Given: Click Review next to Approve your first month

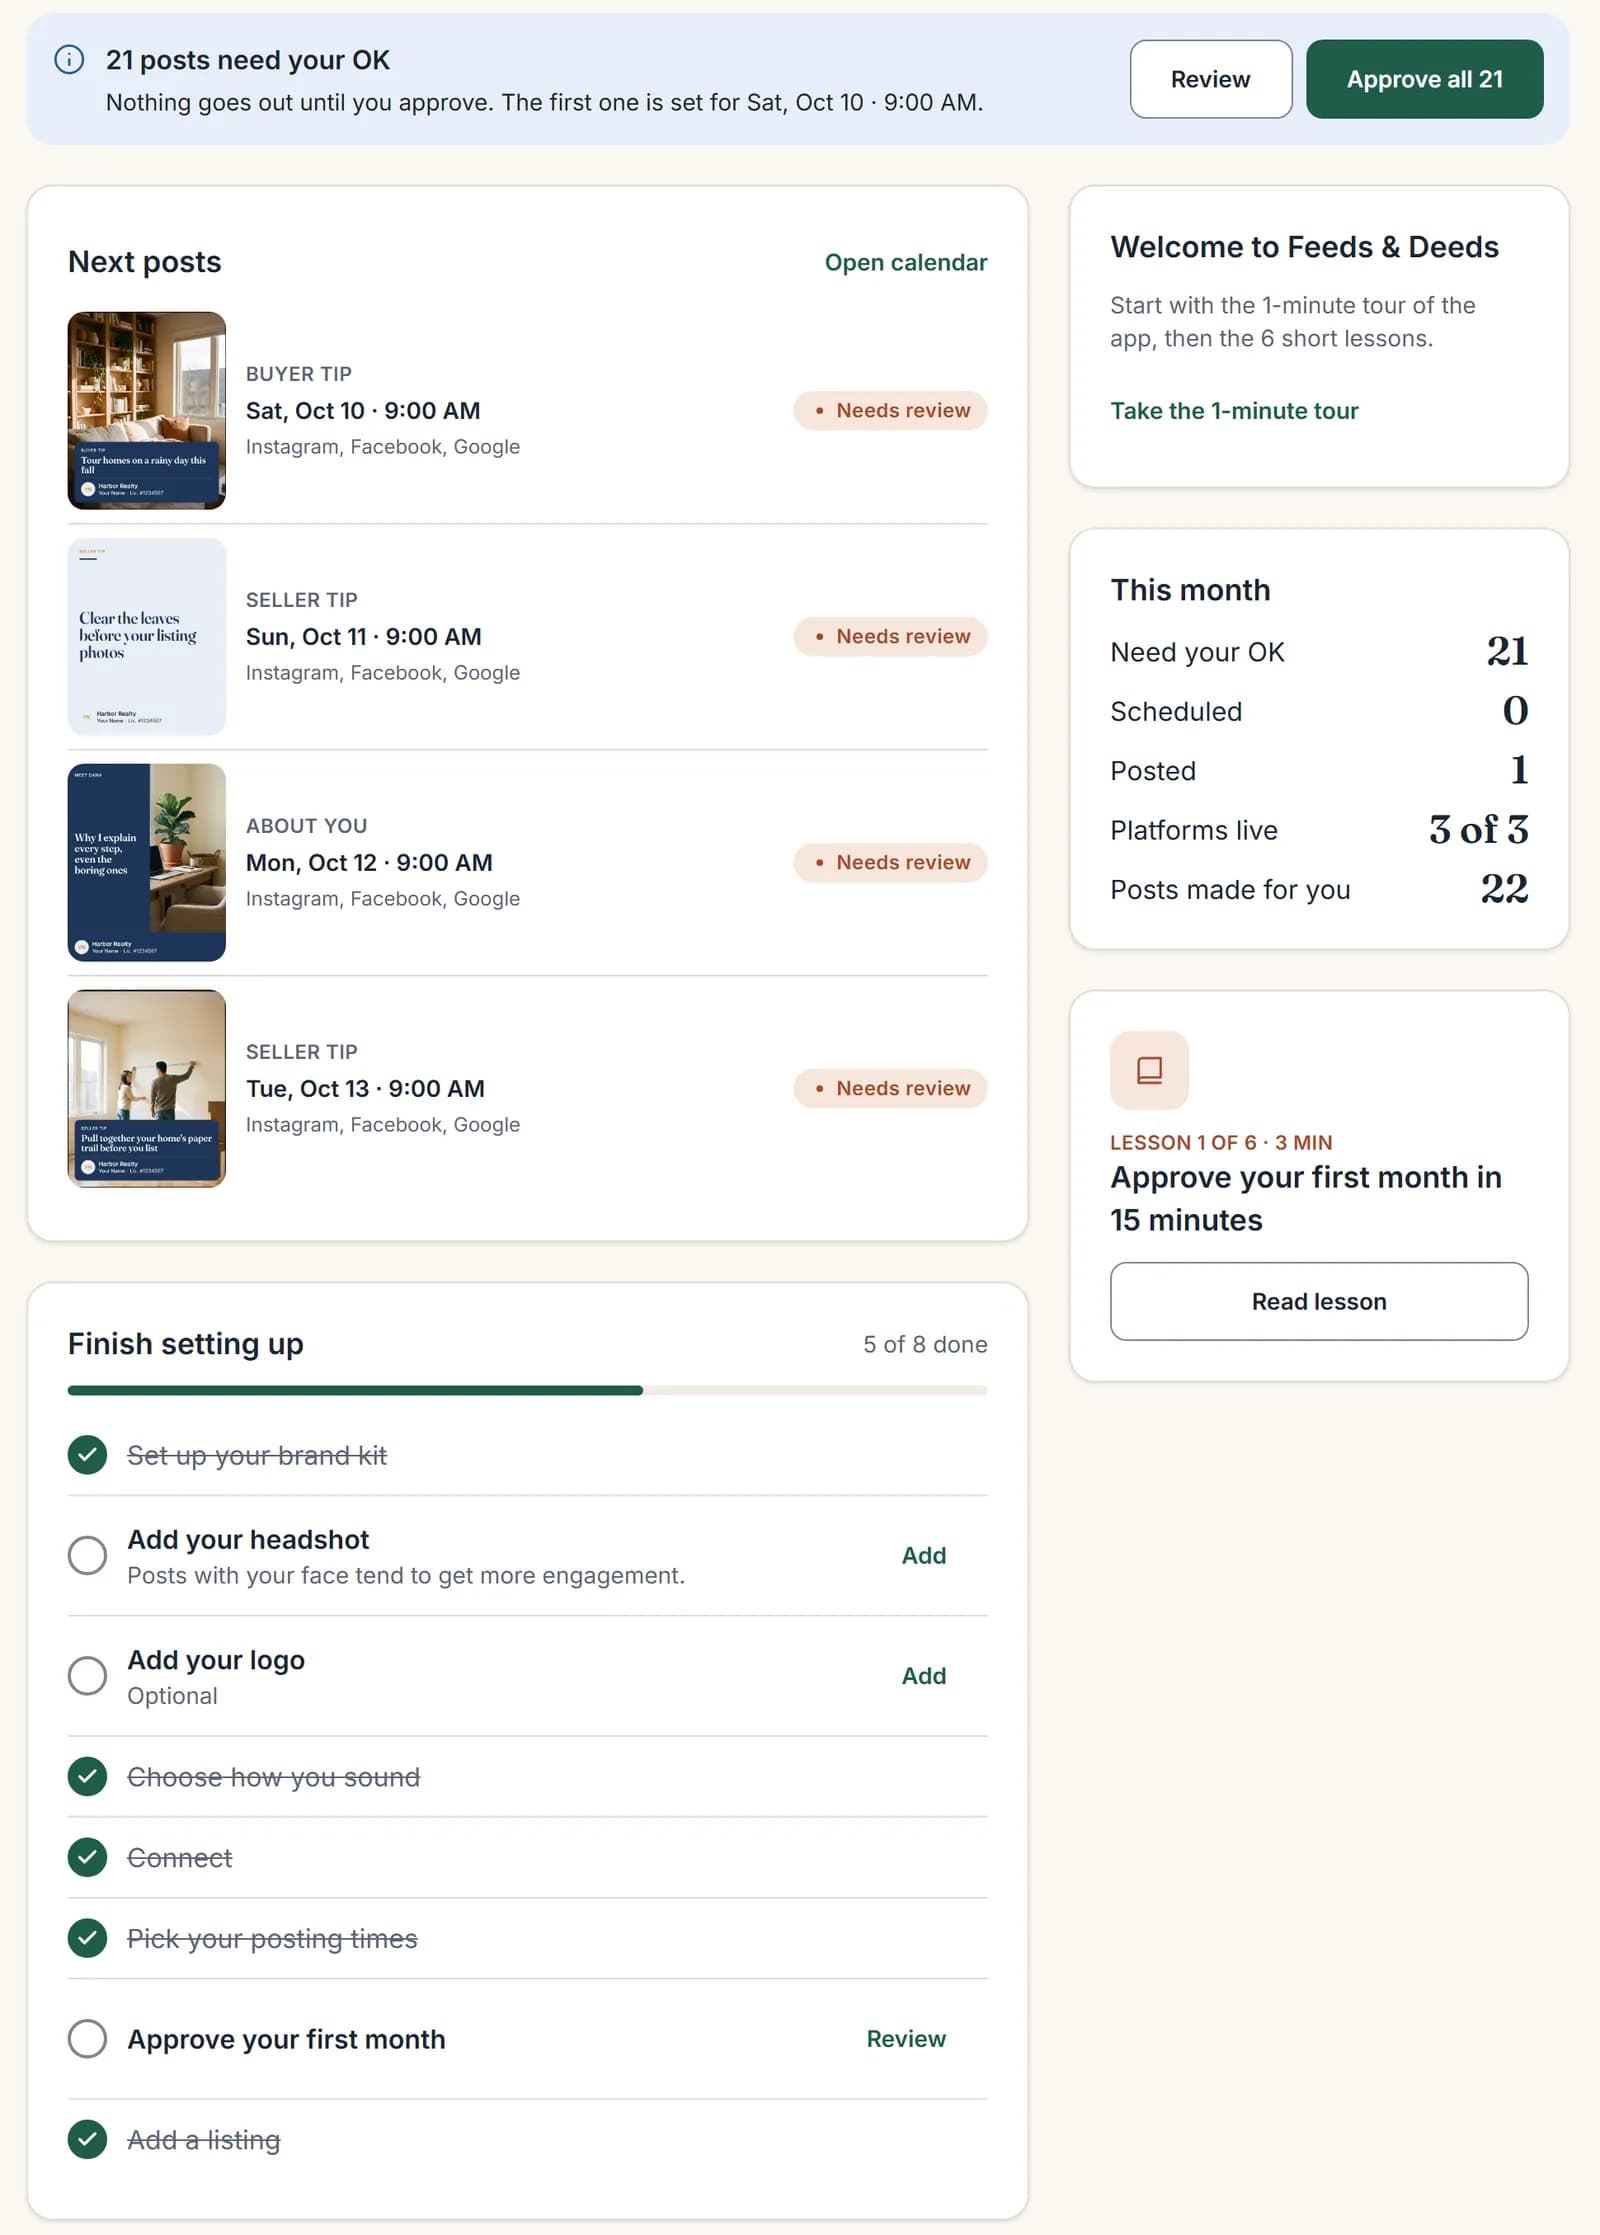Looking at the screenshot, I should [905, 2038].
